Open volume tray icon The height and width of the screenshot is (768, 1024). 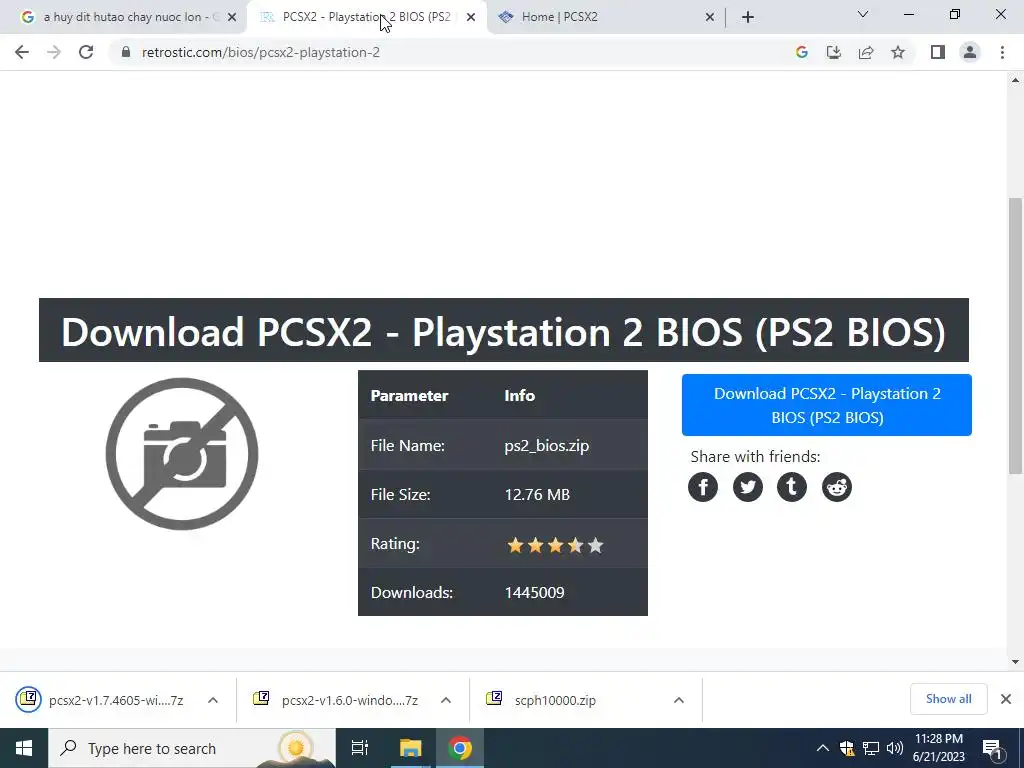tap(895, 748)
